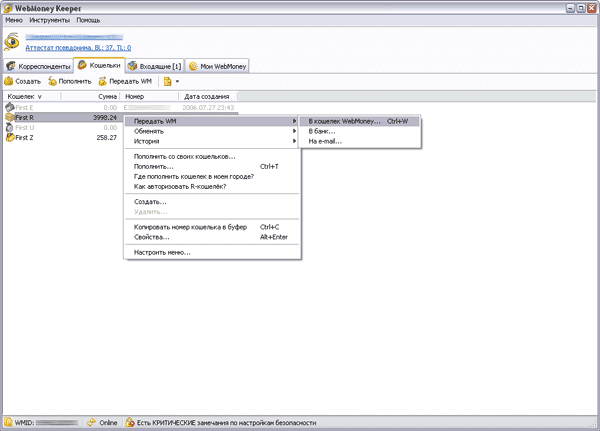Screen dimensions: 600x431
Task: Click the Create wallet coin icon
Action: [x=9, y=81]
